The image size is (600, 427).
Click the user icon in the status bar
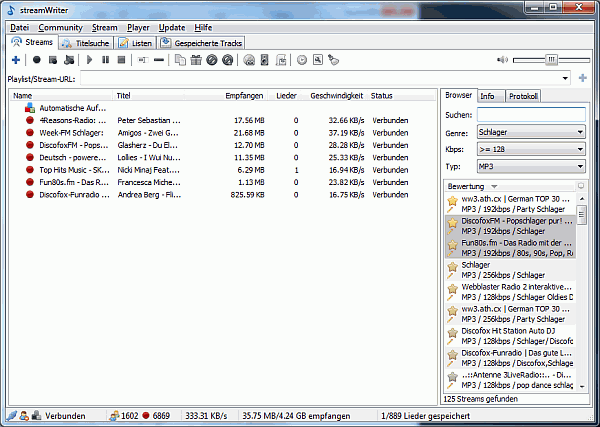[24, 416]
